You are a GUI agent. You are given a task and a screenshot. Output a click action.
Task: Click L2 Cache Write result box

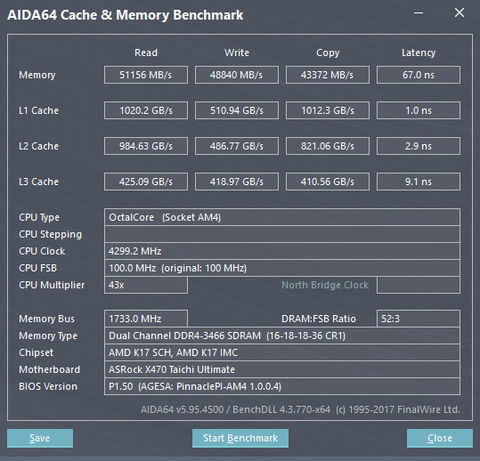237,146
